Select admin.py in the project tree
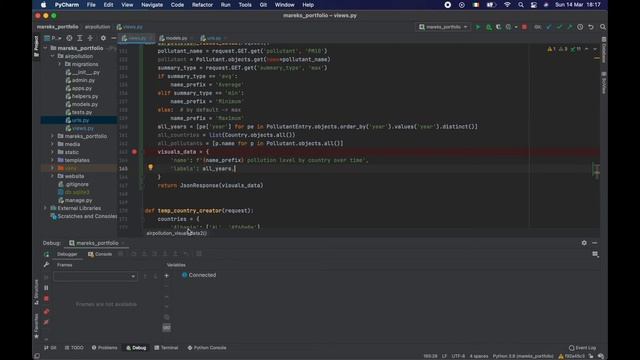This screenshot has height=360, width=640. (x=83, y=80)
